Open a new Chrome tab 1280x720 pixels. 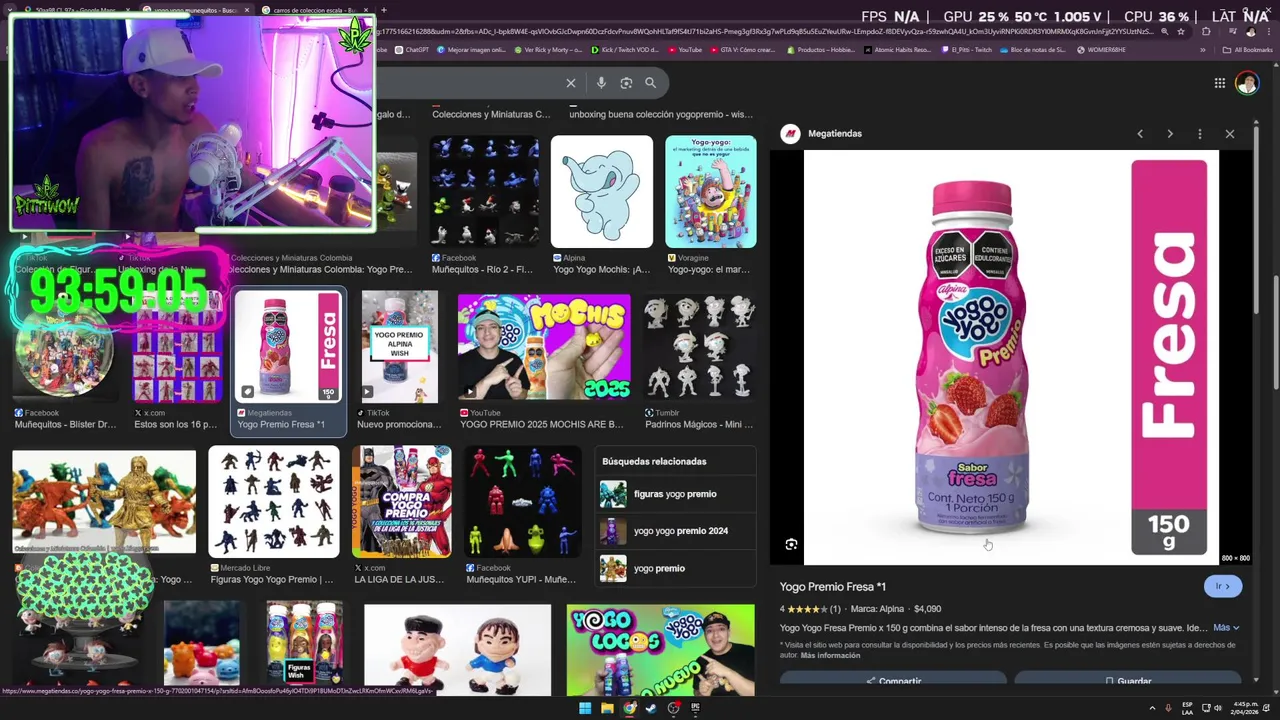coord(383,10)
